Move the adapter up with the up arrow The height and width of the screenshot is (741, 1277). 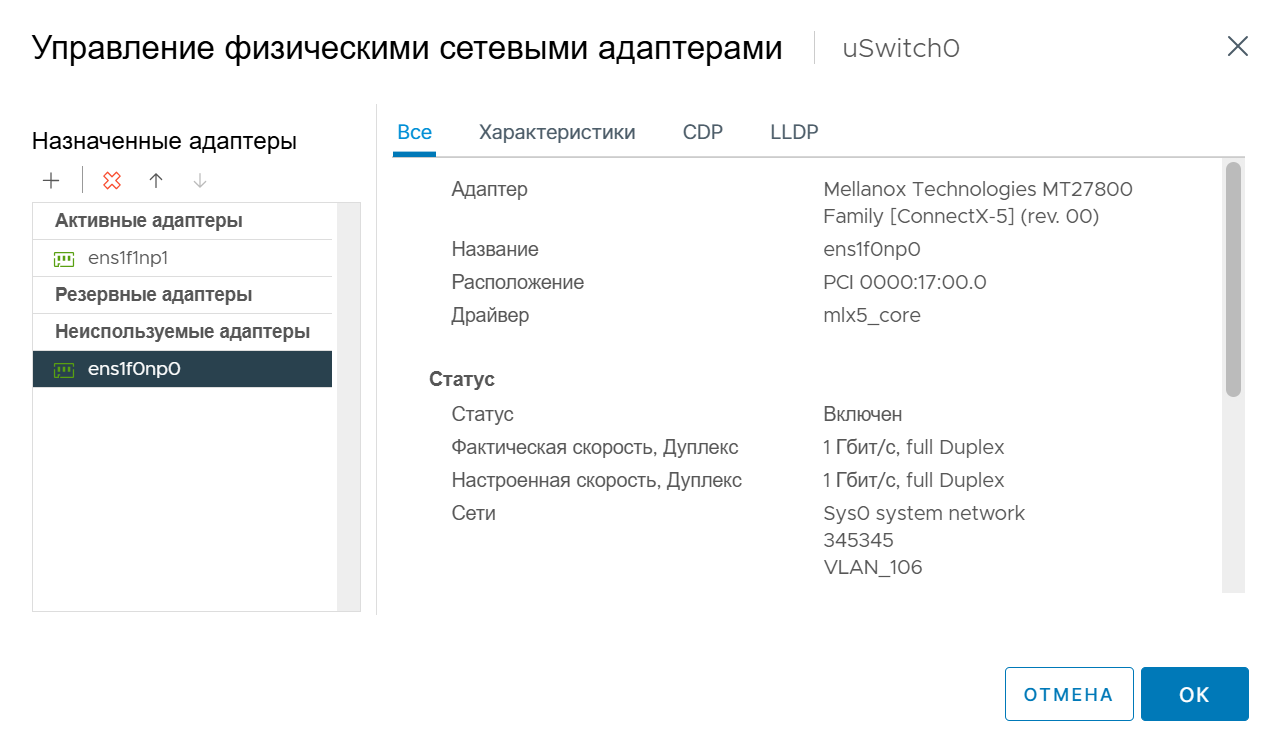coord(155,180)
